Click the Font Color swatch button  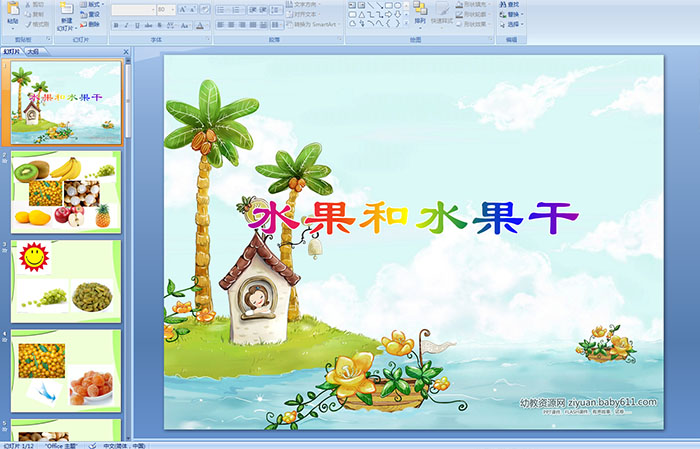200,25
